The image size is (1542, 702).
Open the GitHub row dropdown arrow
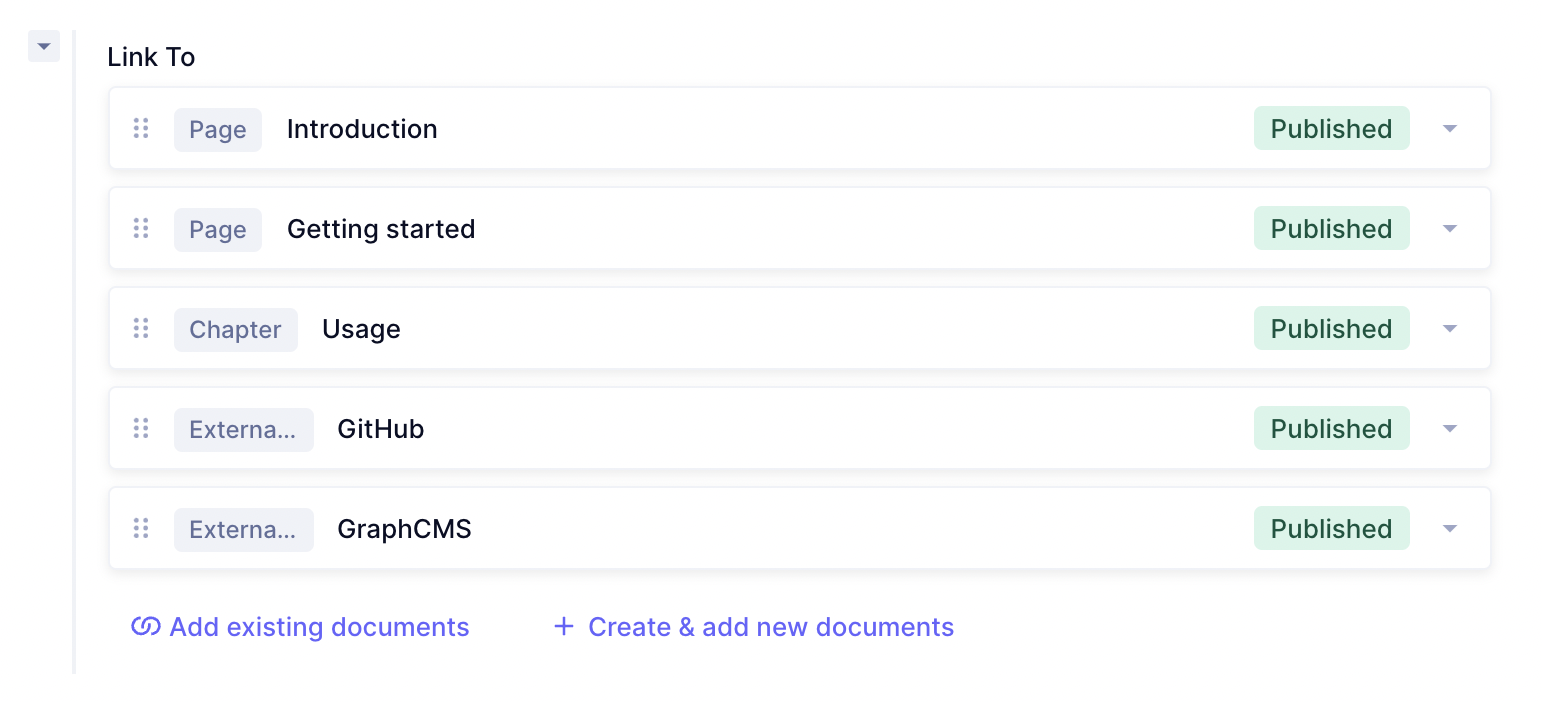[x=1450, y=428]
